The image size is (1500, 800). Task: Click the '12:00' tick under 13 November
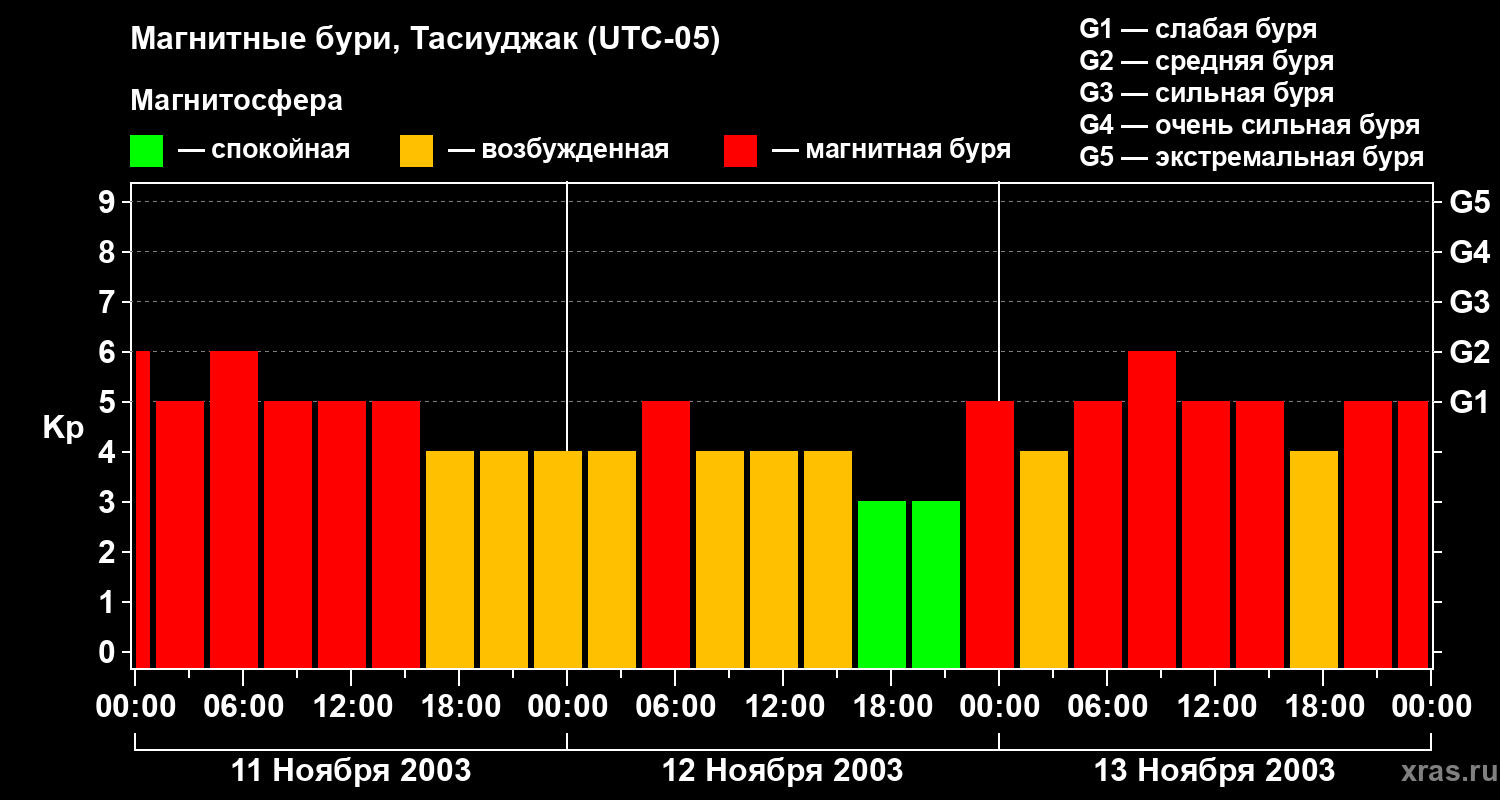(1215, 707)
